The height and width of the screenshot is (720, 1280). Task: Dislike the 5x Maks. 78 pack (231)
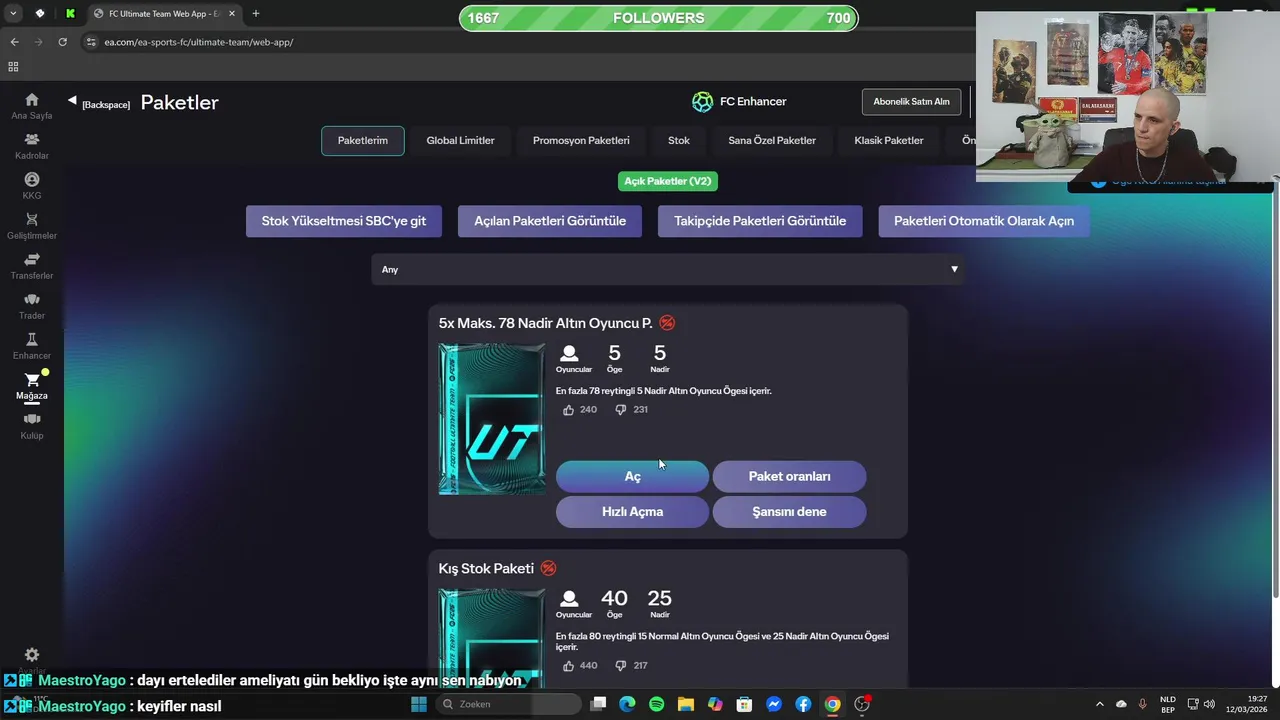621,410
